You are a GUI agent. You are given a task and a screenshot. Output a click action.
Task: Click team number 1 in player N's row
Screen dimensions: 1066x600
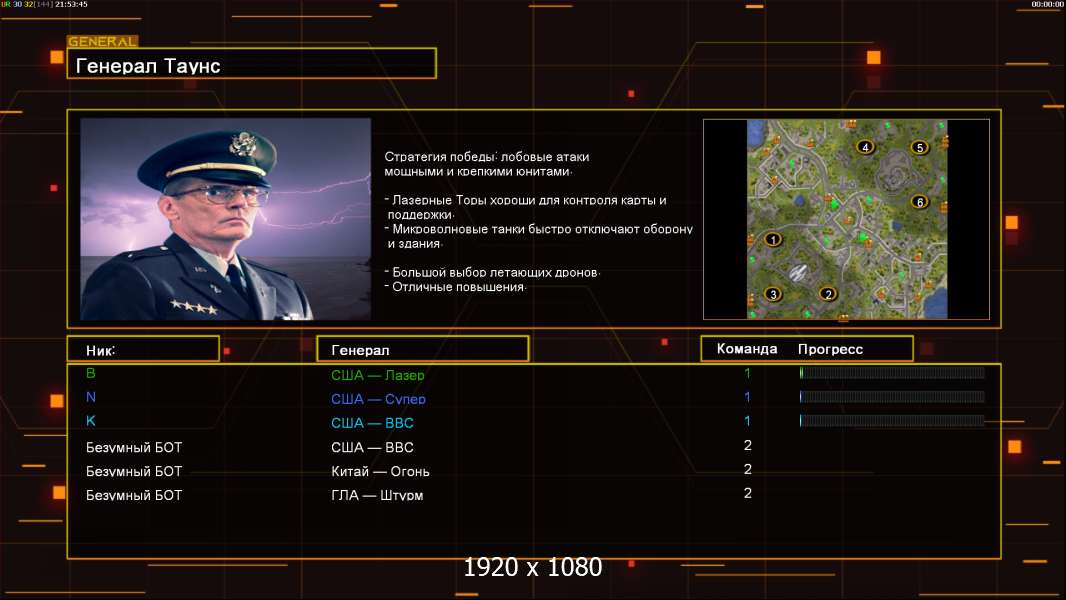(x=747, y=397)
